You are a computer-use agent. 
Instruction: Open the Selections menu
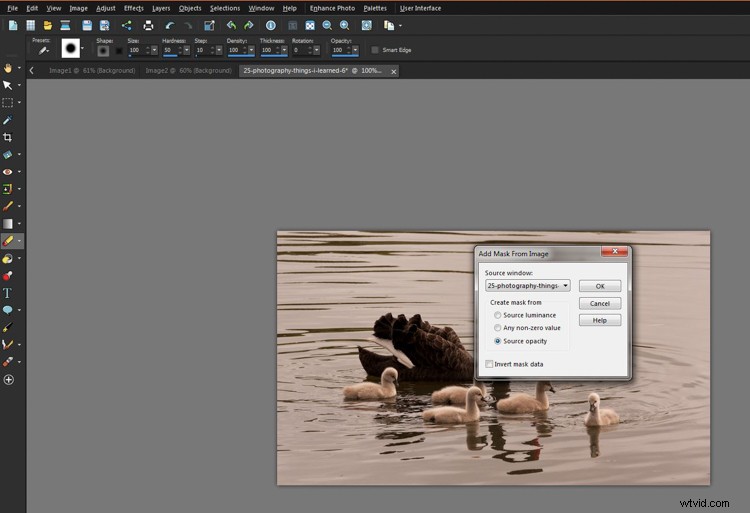coord(225,8)
